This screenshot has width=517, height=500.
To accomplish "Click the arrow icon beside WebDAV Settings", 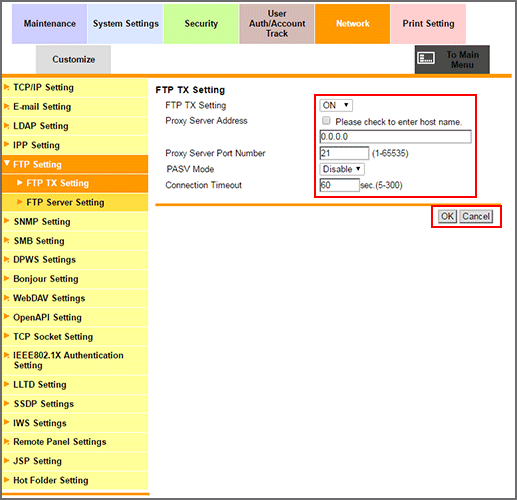I will click(x=6, y=298).
